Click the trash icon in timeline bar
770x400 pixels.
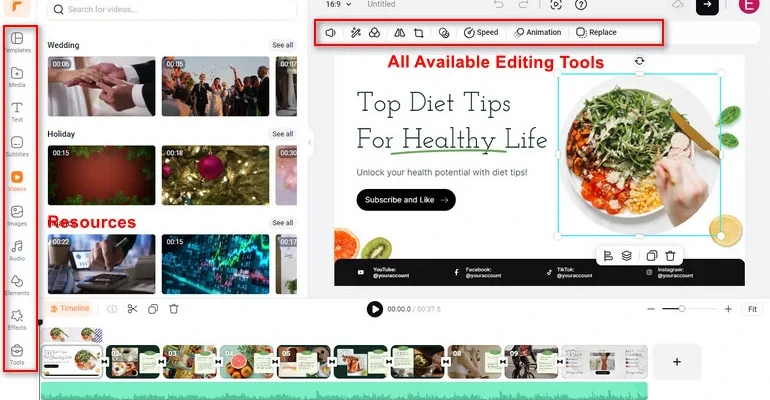click(174, 309)
